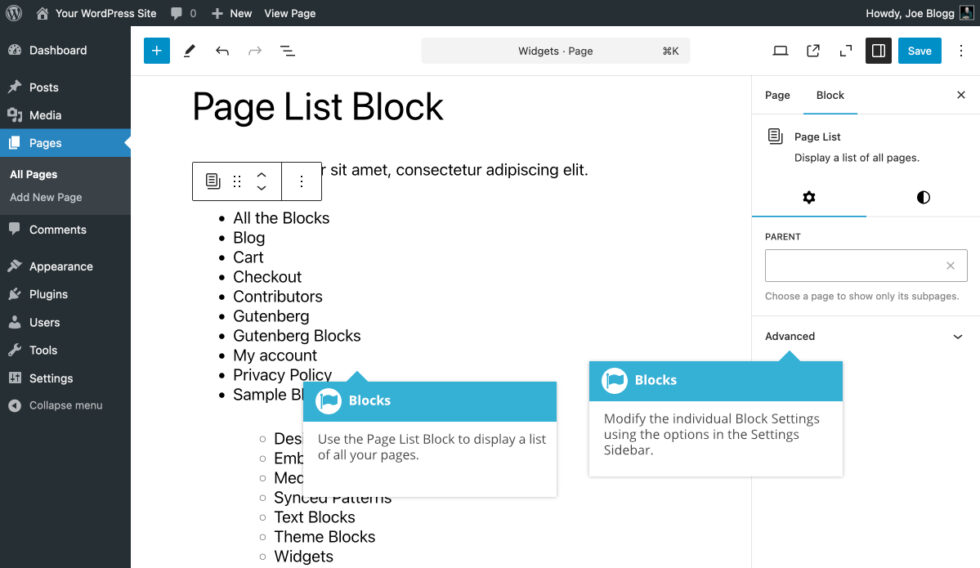The height and width of the screenshot is (568, 980).
Task: Open document overview list view
Action: [288, 51]
